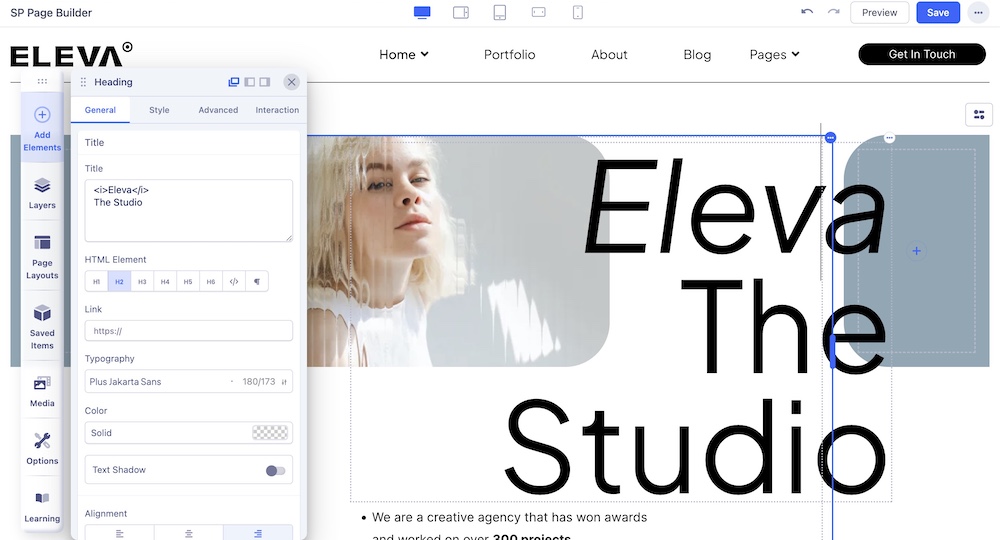Open the Layers panel
1000x540 pixels.
[42, 193]
